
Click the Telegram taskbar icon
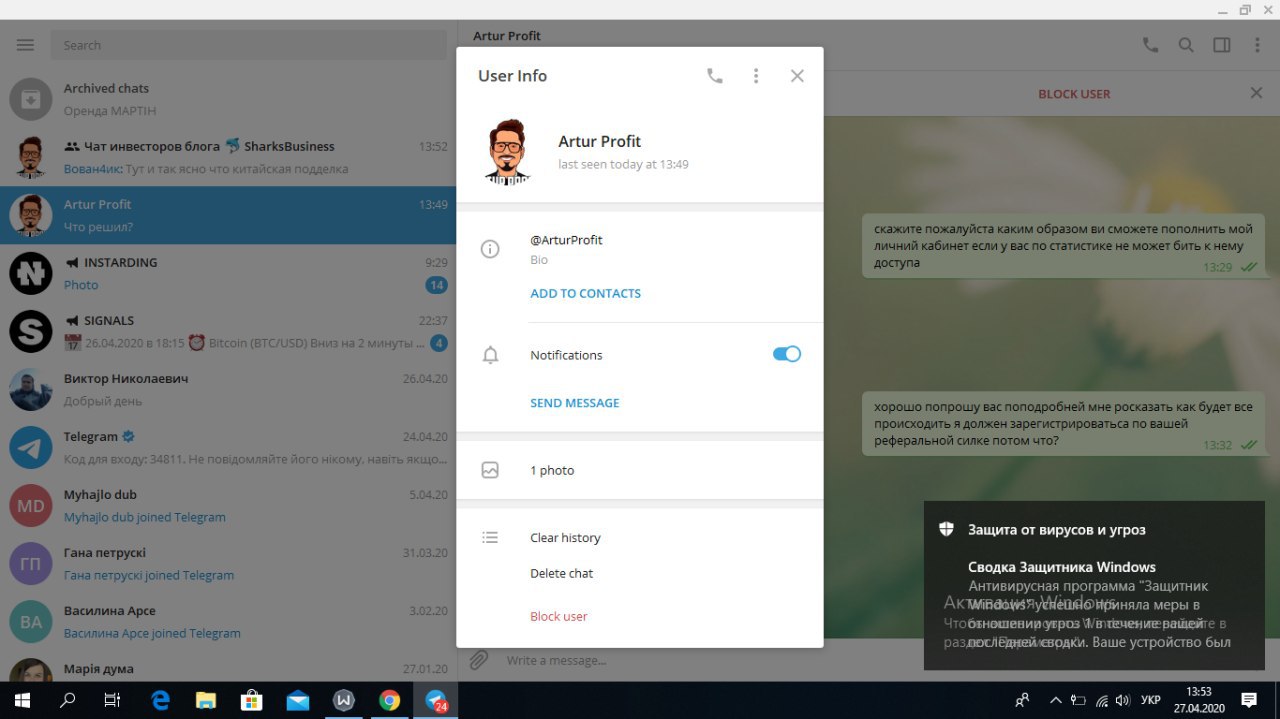tap(436, 700)
